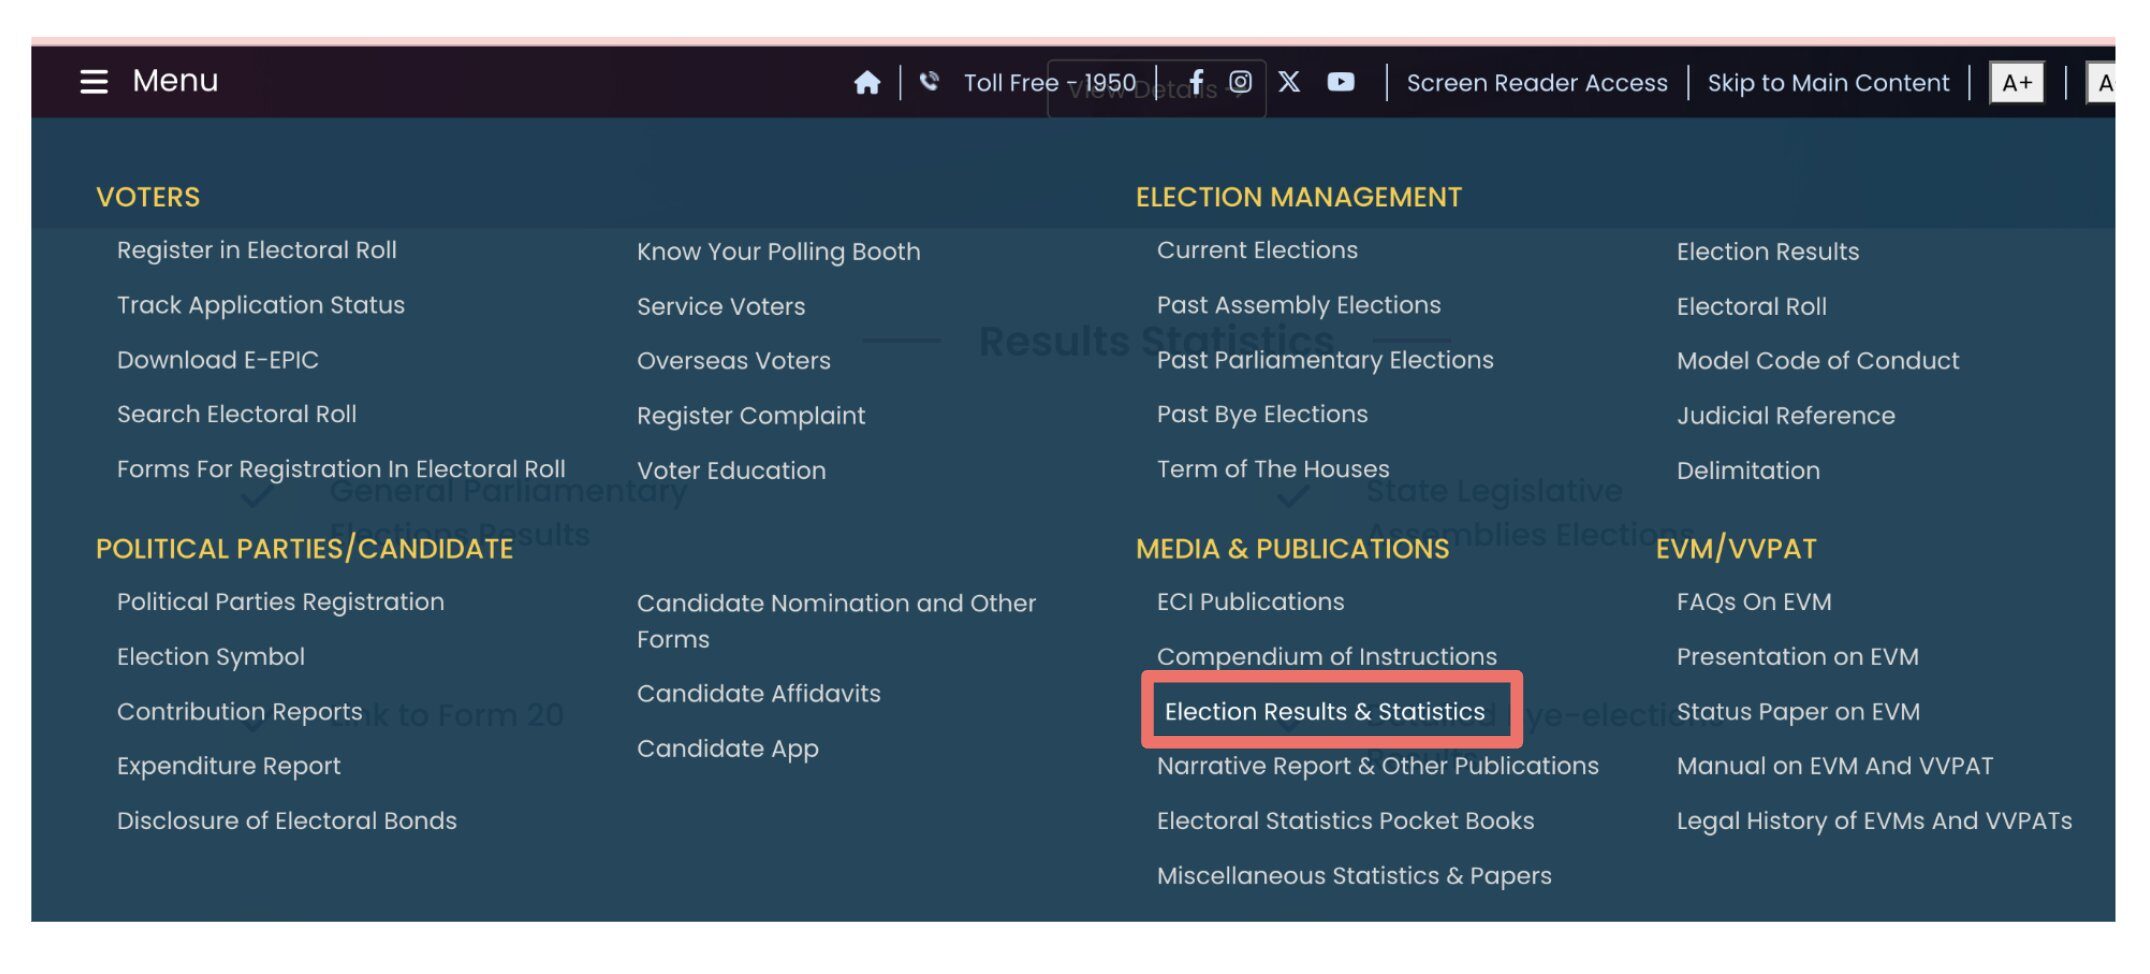Viewport: 2150px width, 974px height.
Task: Open the hamburger Menu
Action: 95,81
